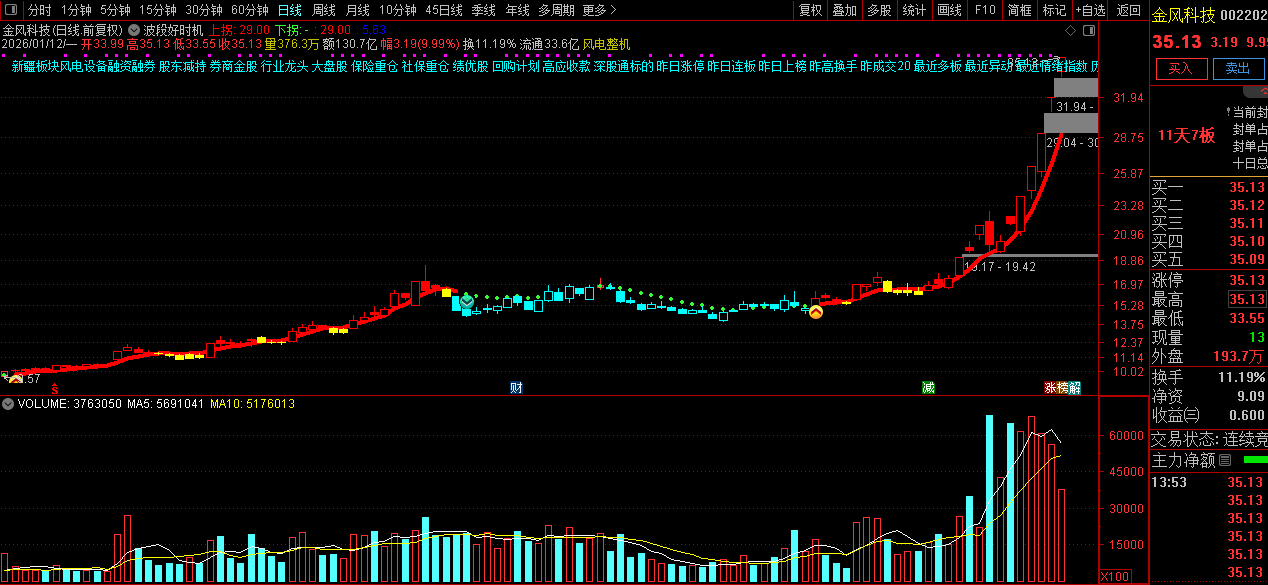This screenshot has height=585, width=1268.
Task: Switch to 1分钟 period
Action: 76,10
